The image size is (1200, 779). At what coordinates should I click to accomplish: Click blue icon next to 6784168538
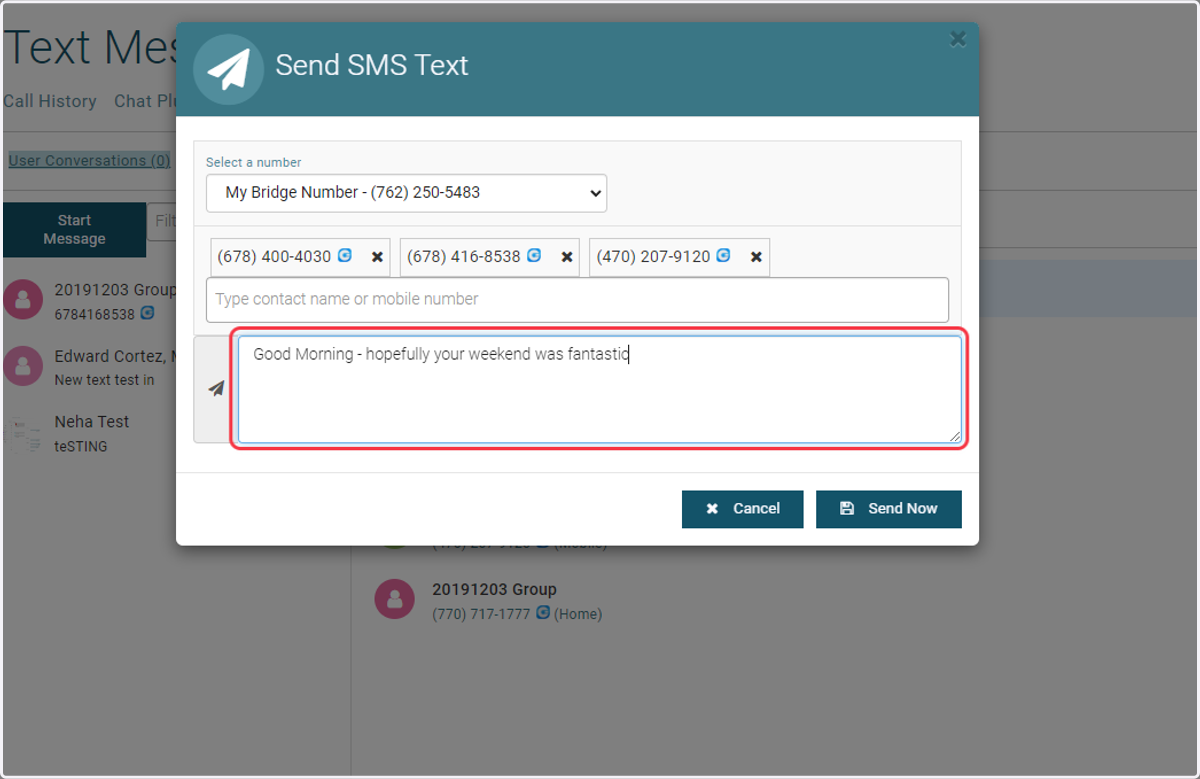147,313
